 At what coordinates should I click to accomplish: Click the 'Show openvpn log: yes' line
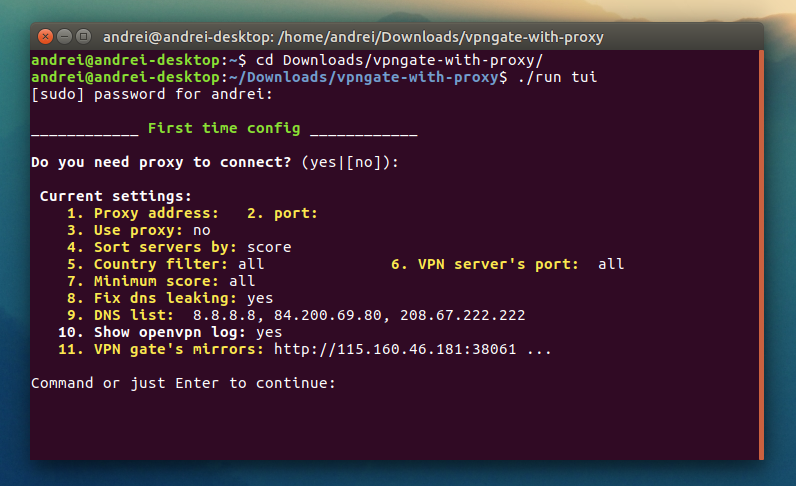coord(170,332)
